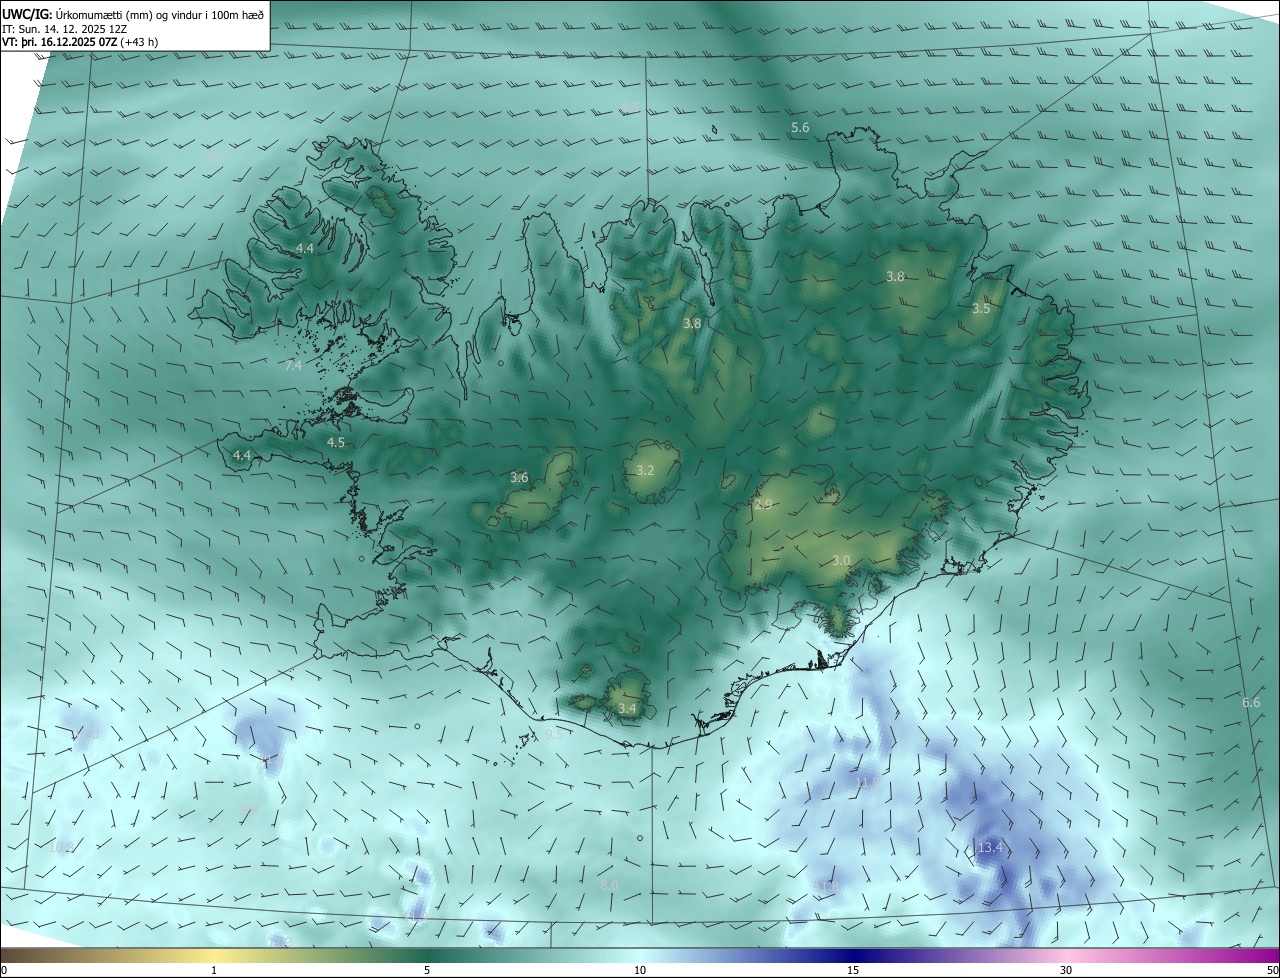
Task: Click the 50 tick label on the color scale
Action: [1272, 970]
